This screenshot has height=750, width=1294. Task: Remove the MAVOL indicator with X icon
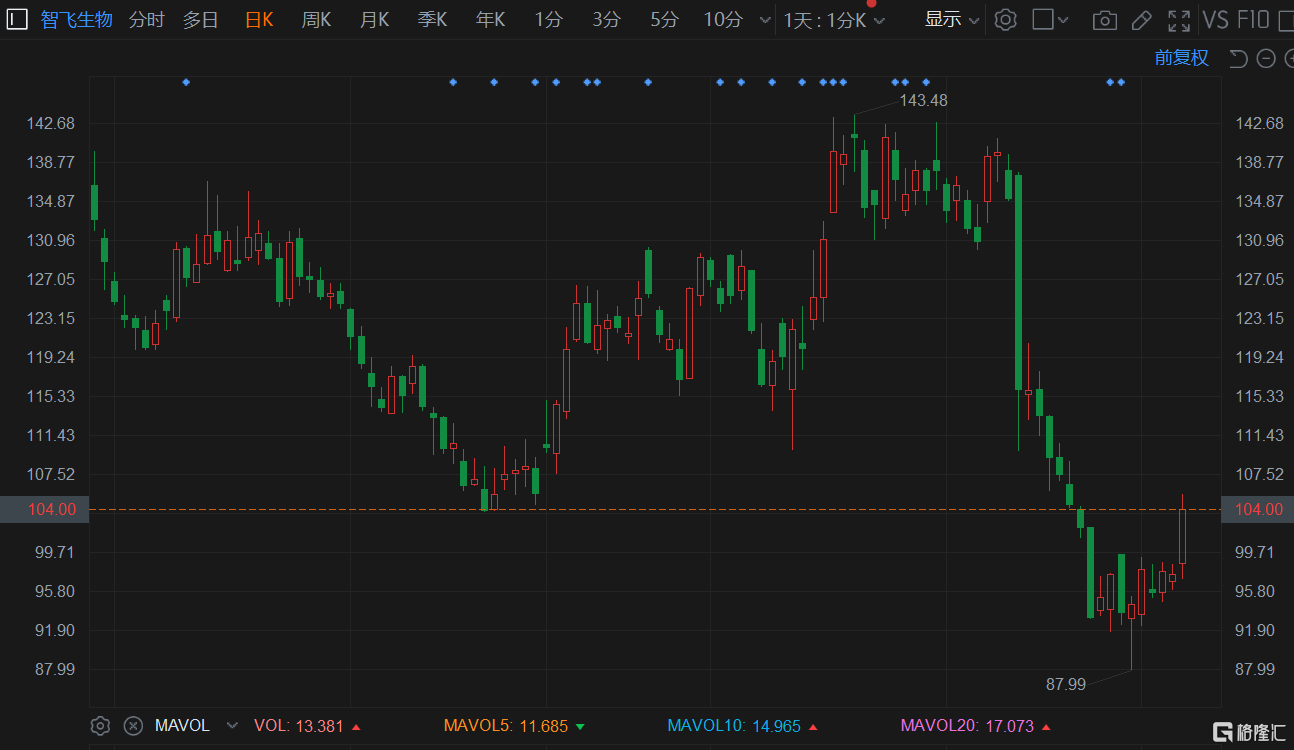[132, 726]
